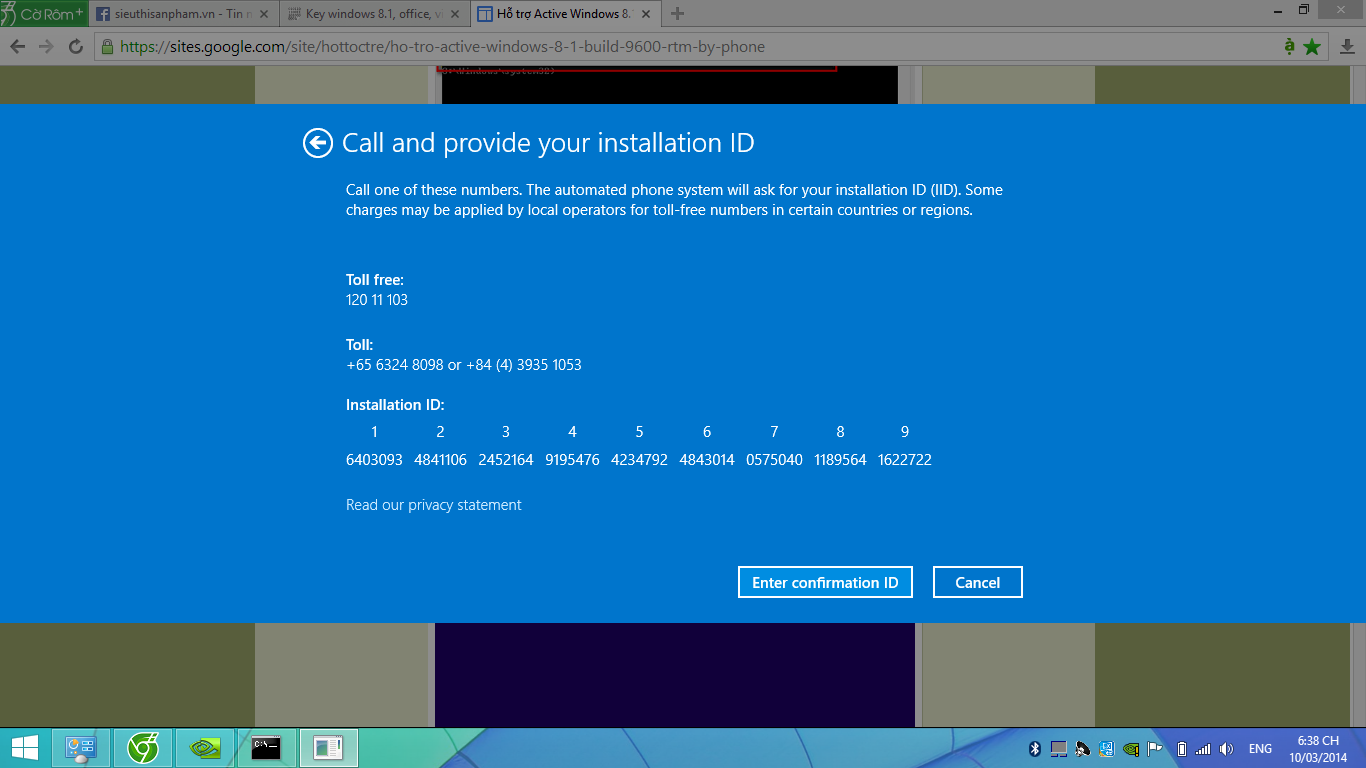
Task: Click installation ID group 0575040
Action: (x=774, y=460)
